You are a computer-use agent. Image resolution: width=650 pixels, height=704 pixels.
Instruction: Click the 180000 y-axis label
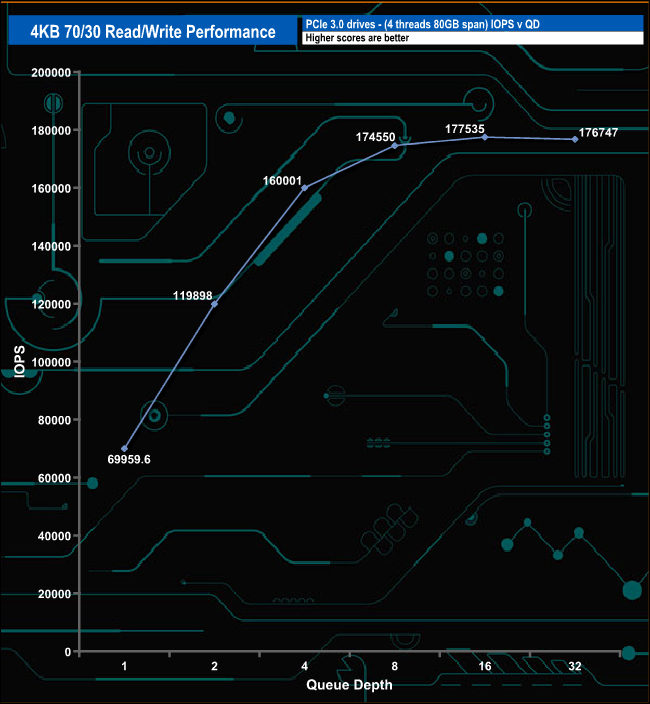point(51,131)
